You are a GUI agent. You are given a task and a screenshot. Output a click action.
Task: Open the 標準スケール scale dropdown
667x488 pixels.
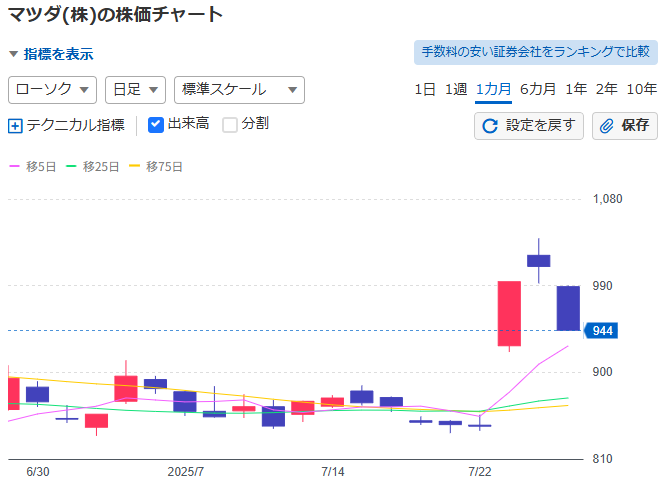[x=239, y=90]
